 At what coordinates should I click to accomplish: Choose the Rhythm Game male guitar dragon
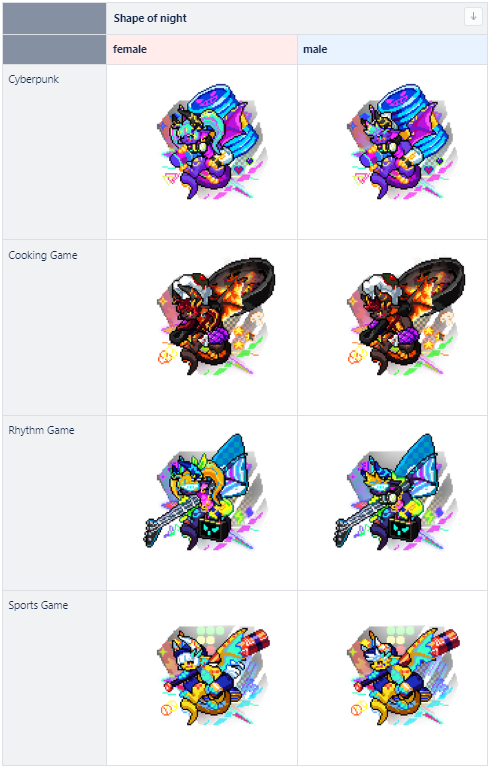395,492
